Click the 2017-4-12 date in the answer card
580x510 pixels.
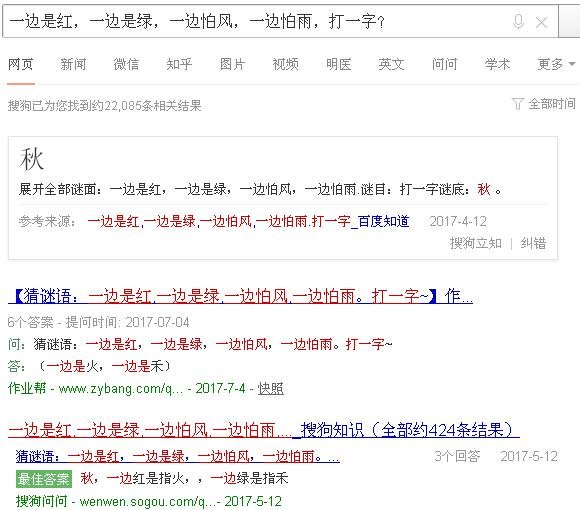pyautogui.click(x=458, y=222)
